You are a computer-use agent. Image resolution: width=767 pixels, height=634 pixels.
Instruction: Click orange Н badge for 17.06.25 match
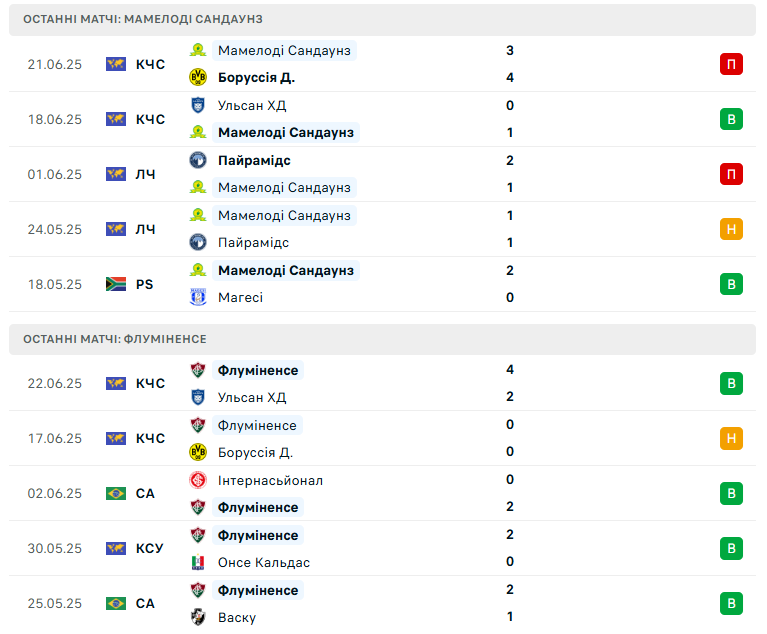click(x=731, y=438)
